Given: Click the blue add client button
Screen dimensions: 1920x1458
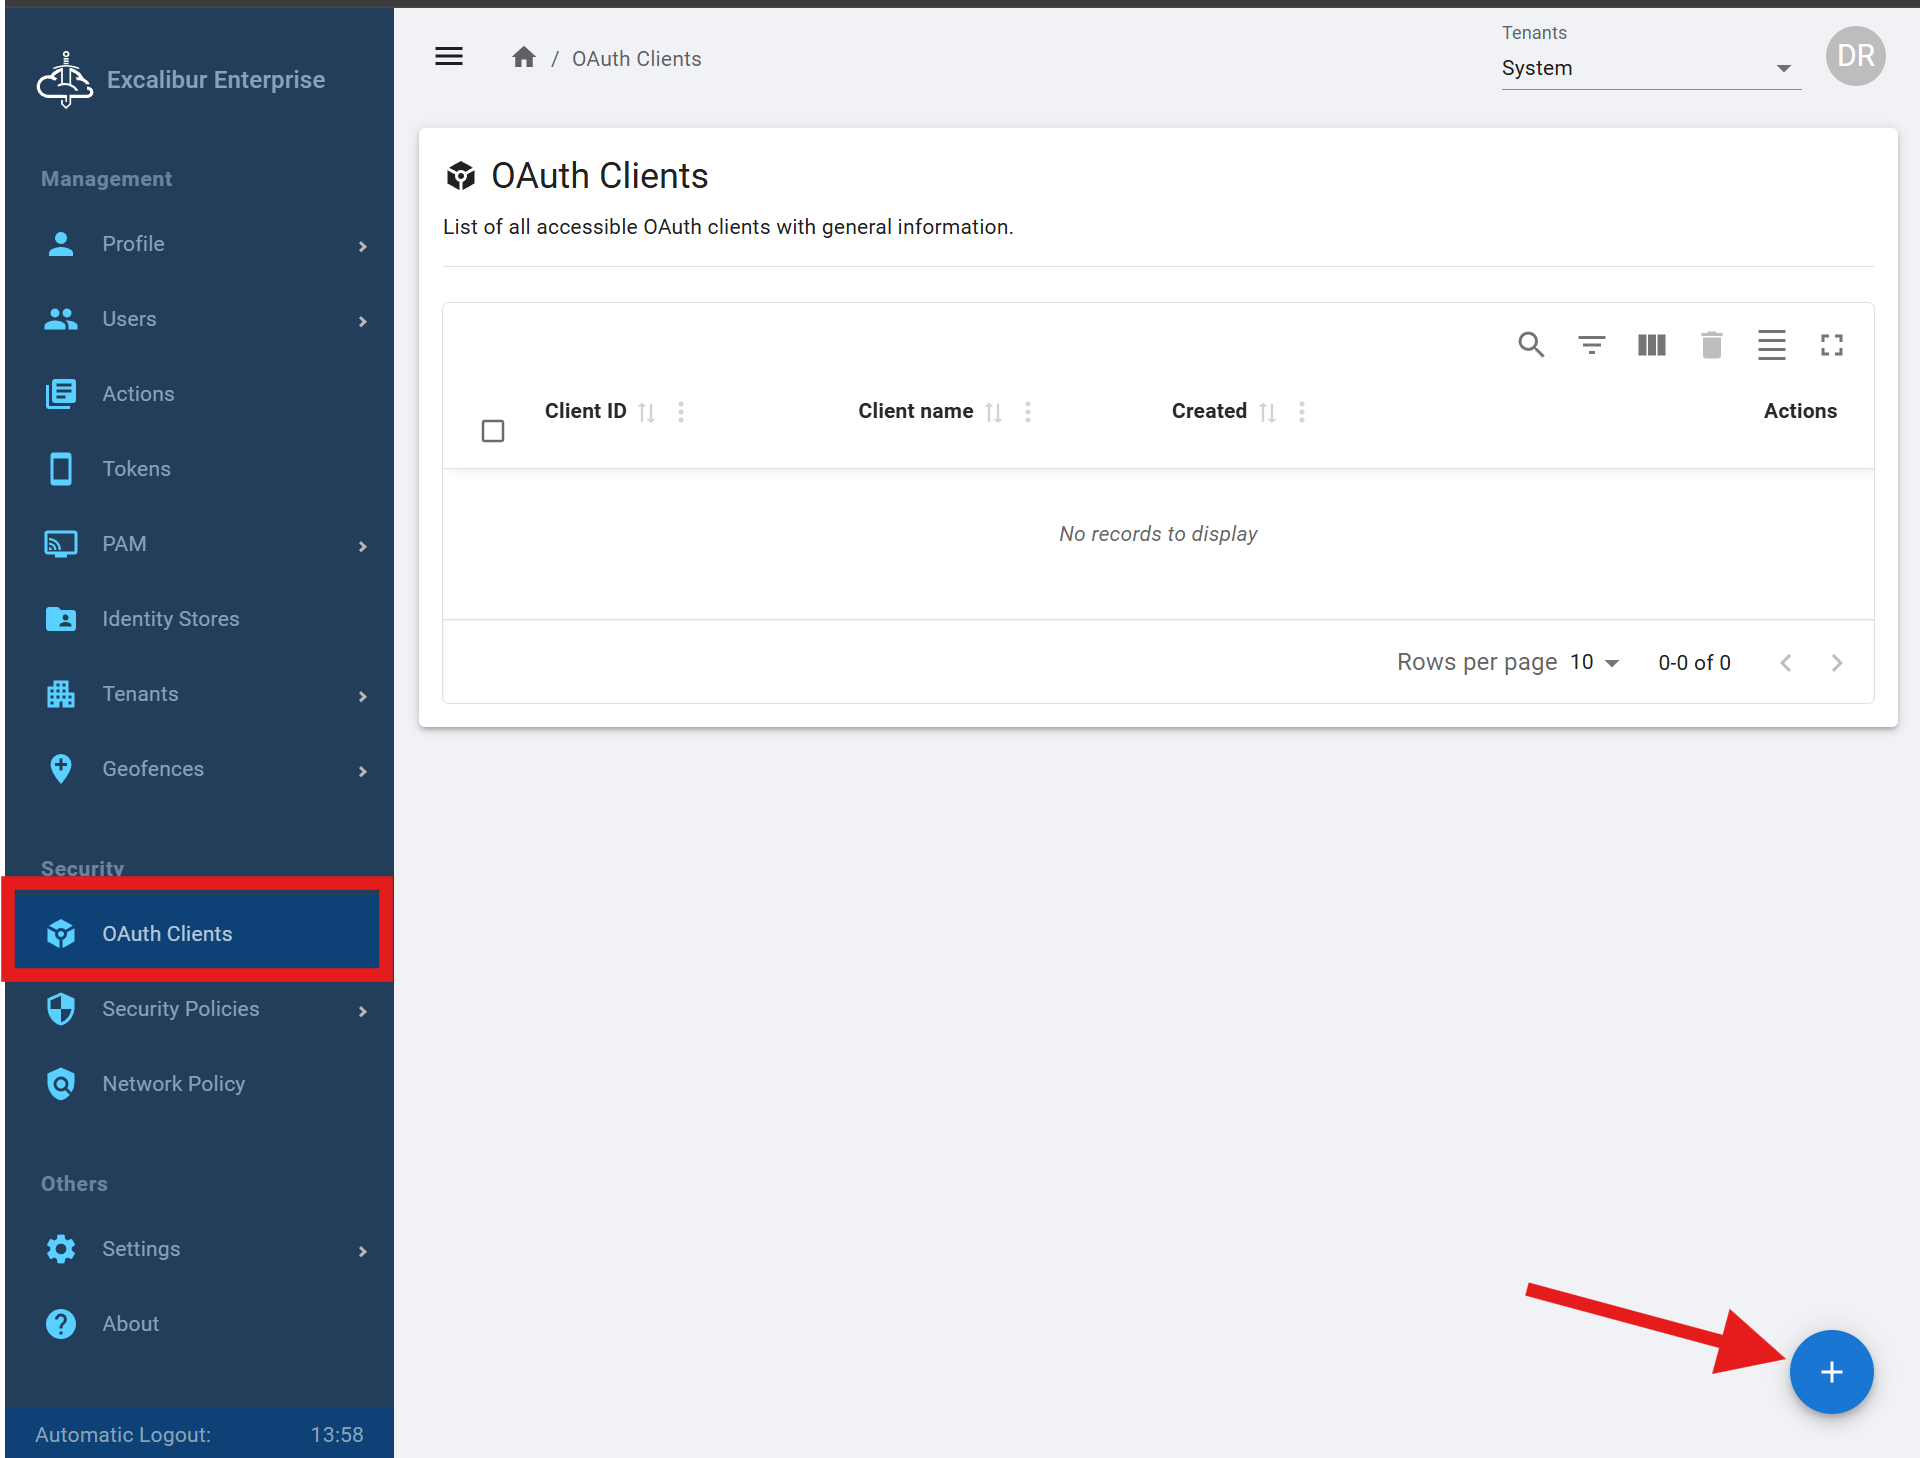Looking at the screenshot, I should coord(1830,1371).
